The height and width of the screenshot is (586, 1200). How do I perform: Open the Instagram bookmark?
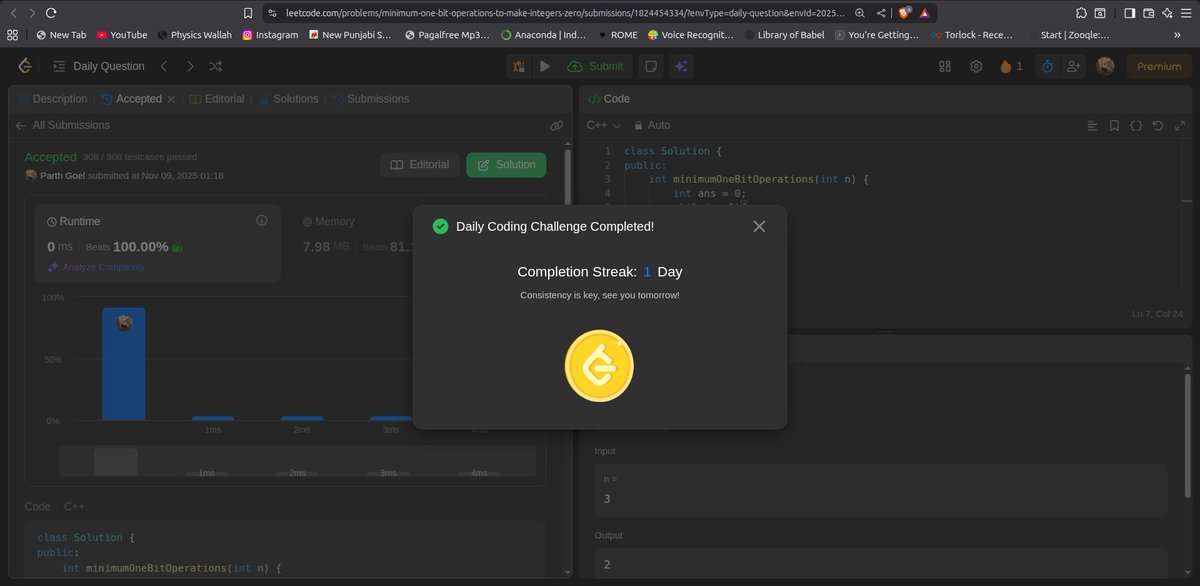click(270, 35)
